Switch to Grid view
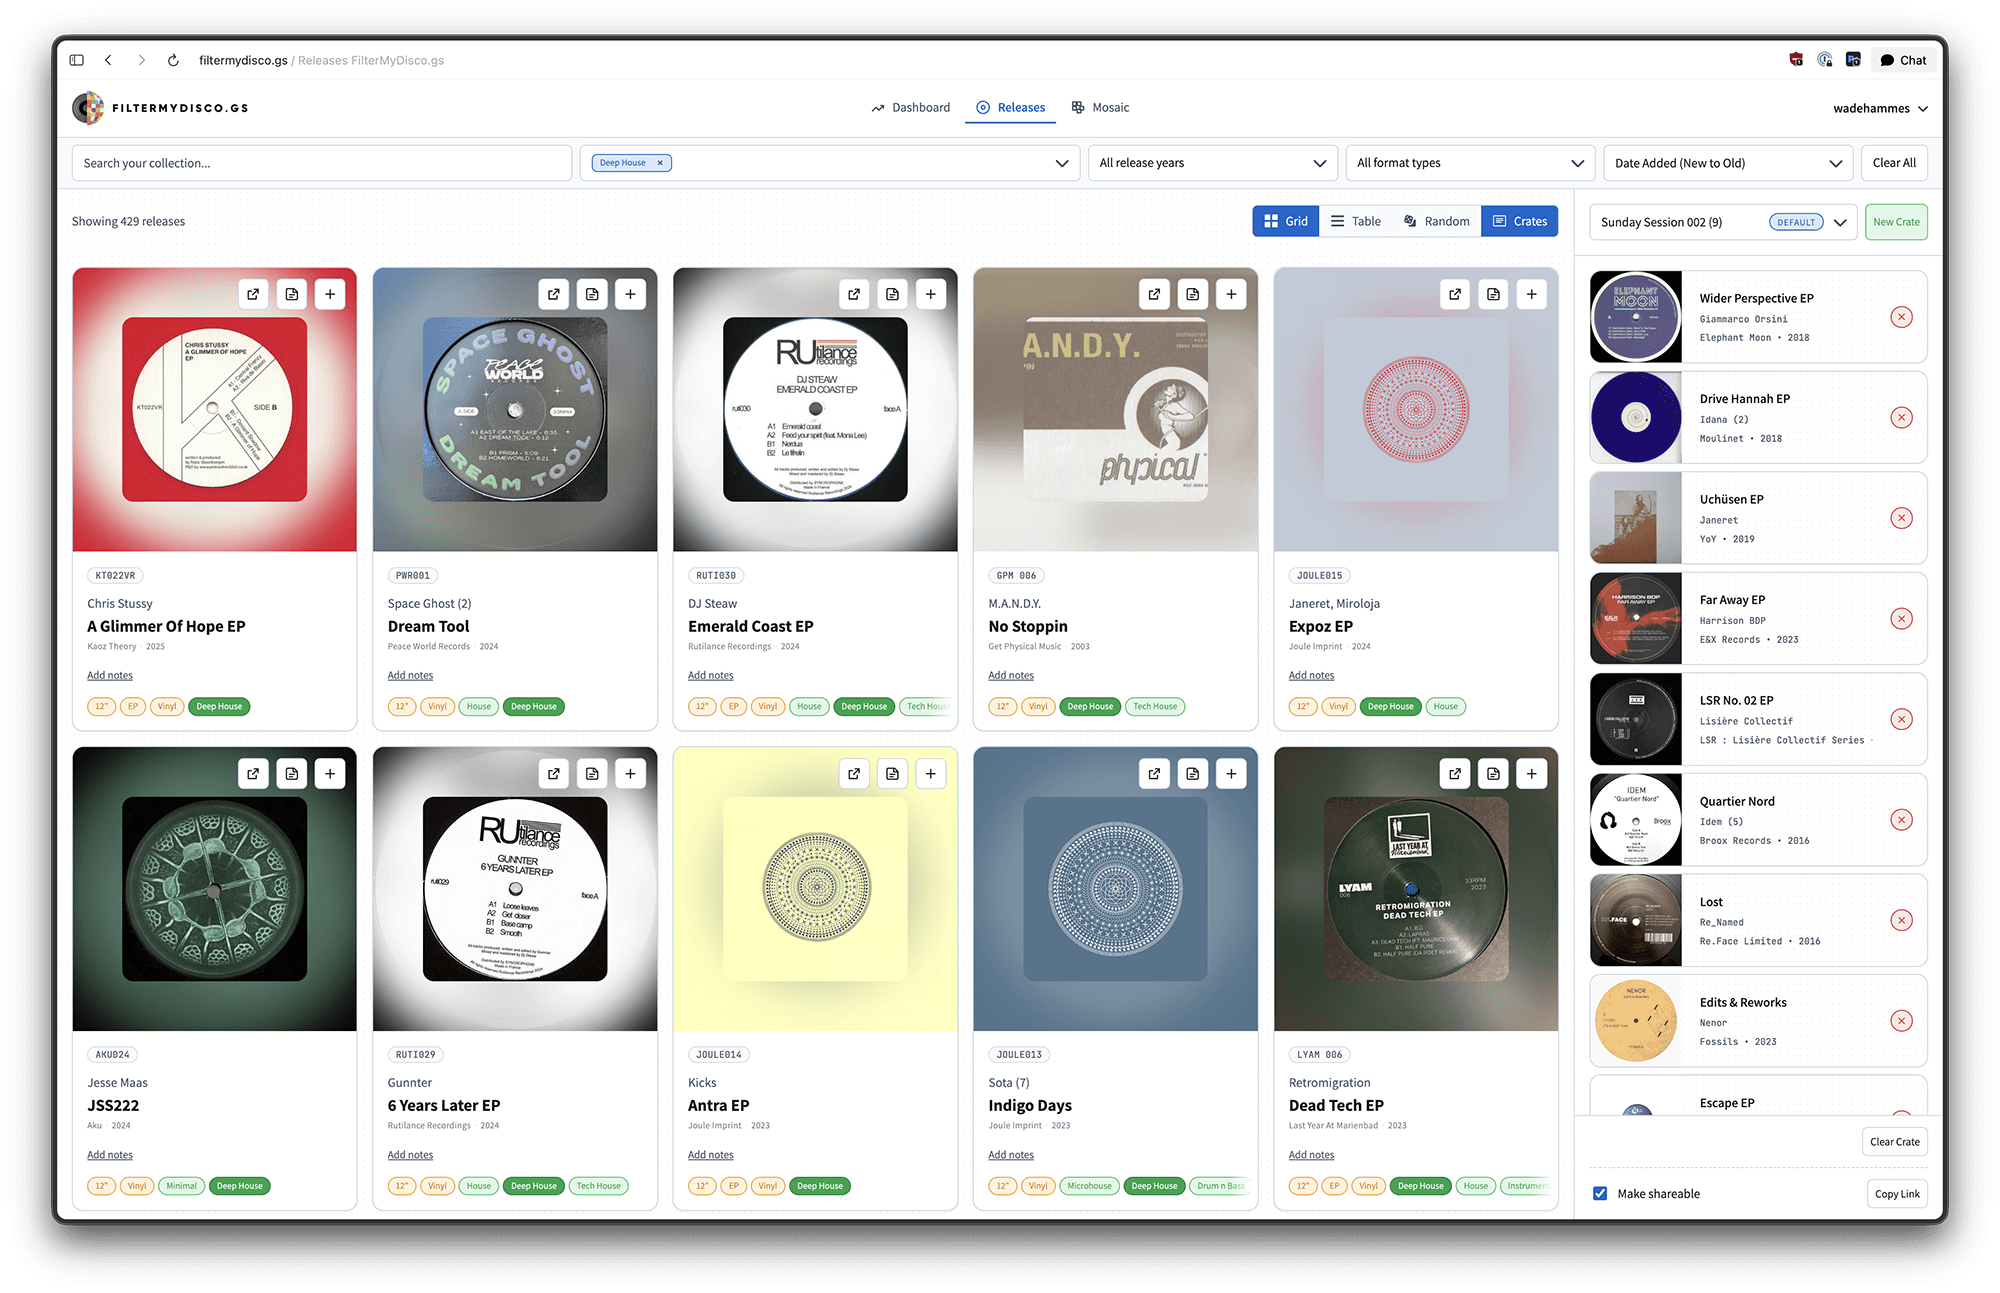Image resolution: width=2000 pixels, height=1293 pixels. [x=1285, y=221]
